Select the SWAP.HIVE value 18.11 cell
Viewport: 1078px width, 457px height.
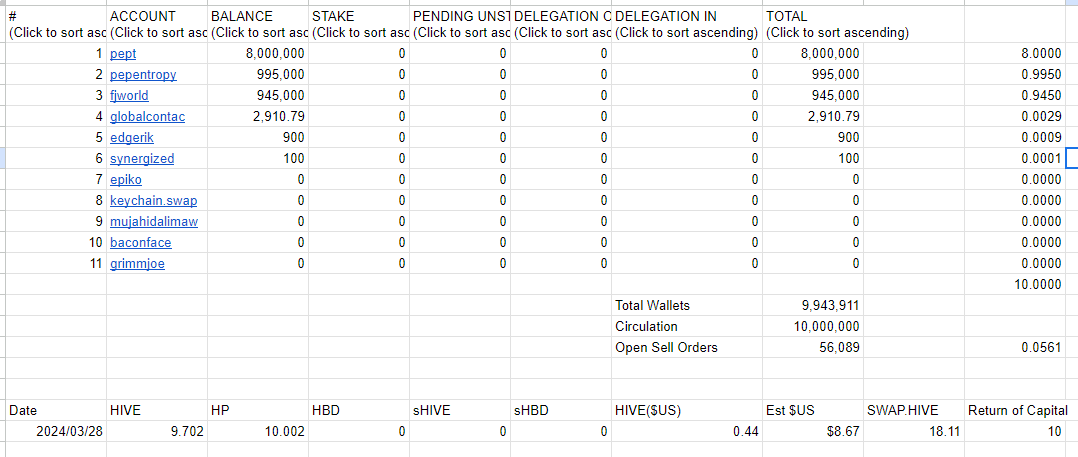[914, 432]
